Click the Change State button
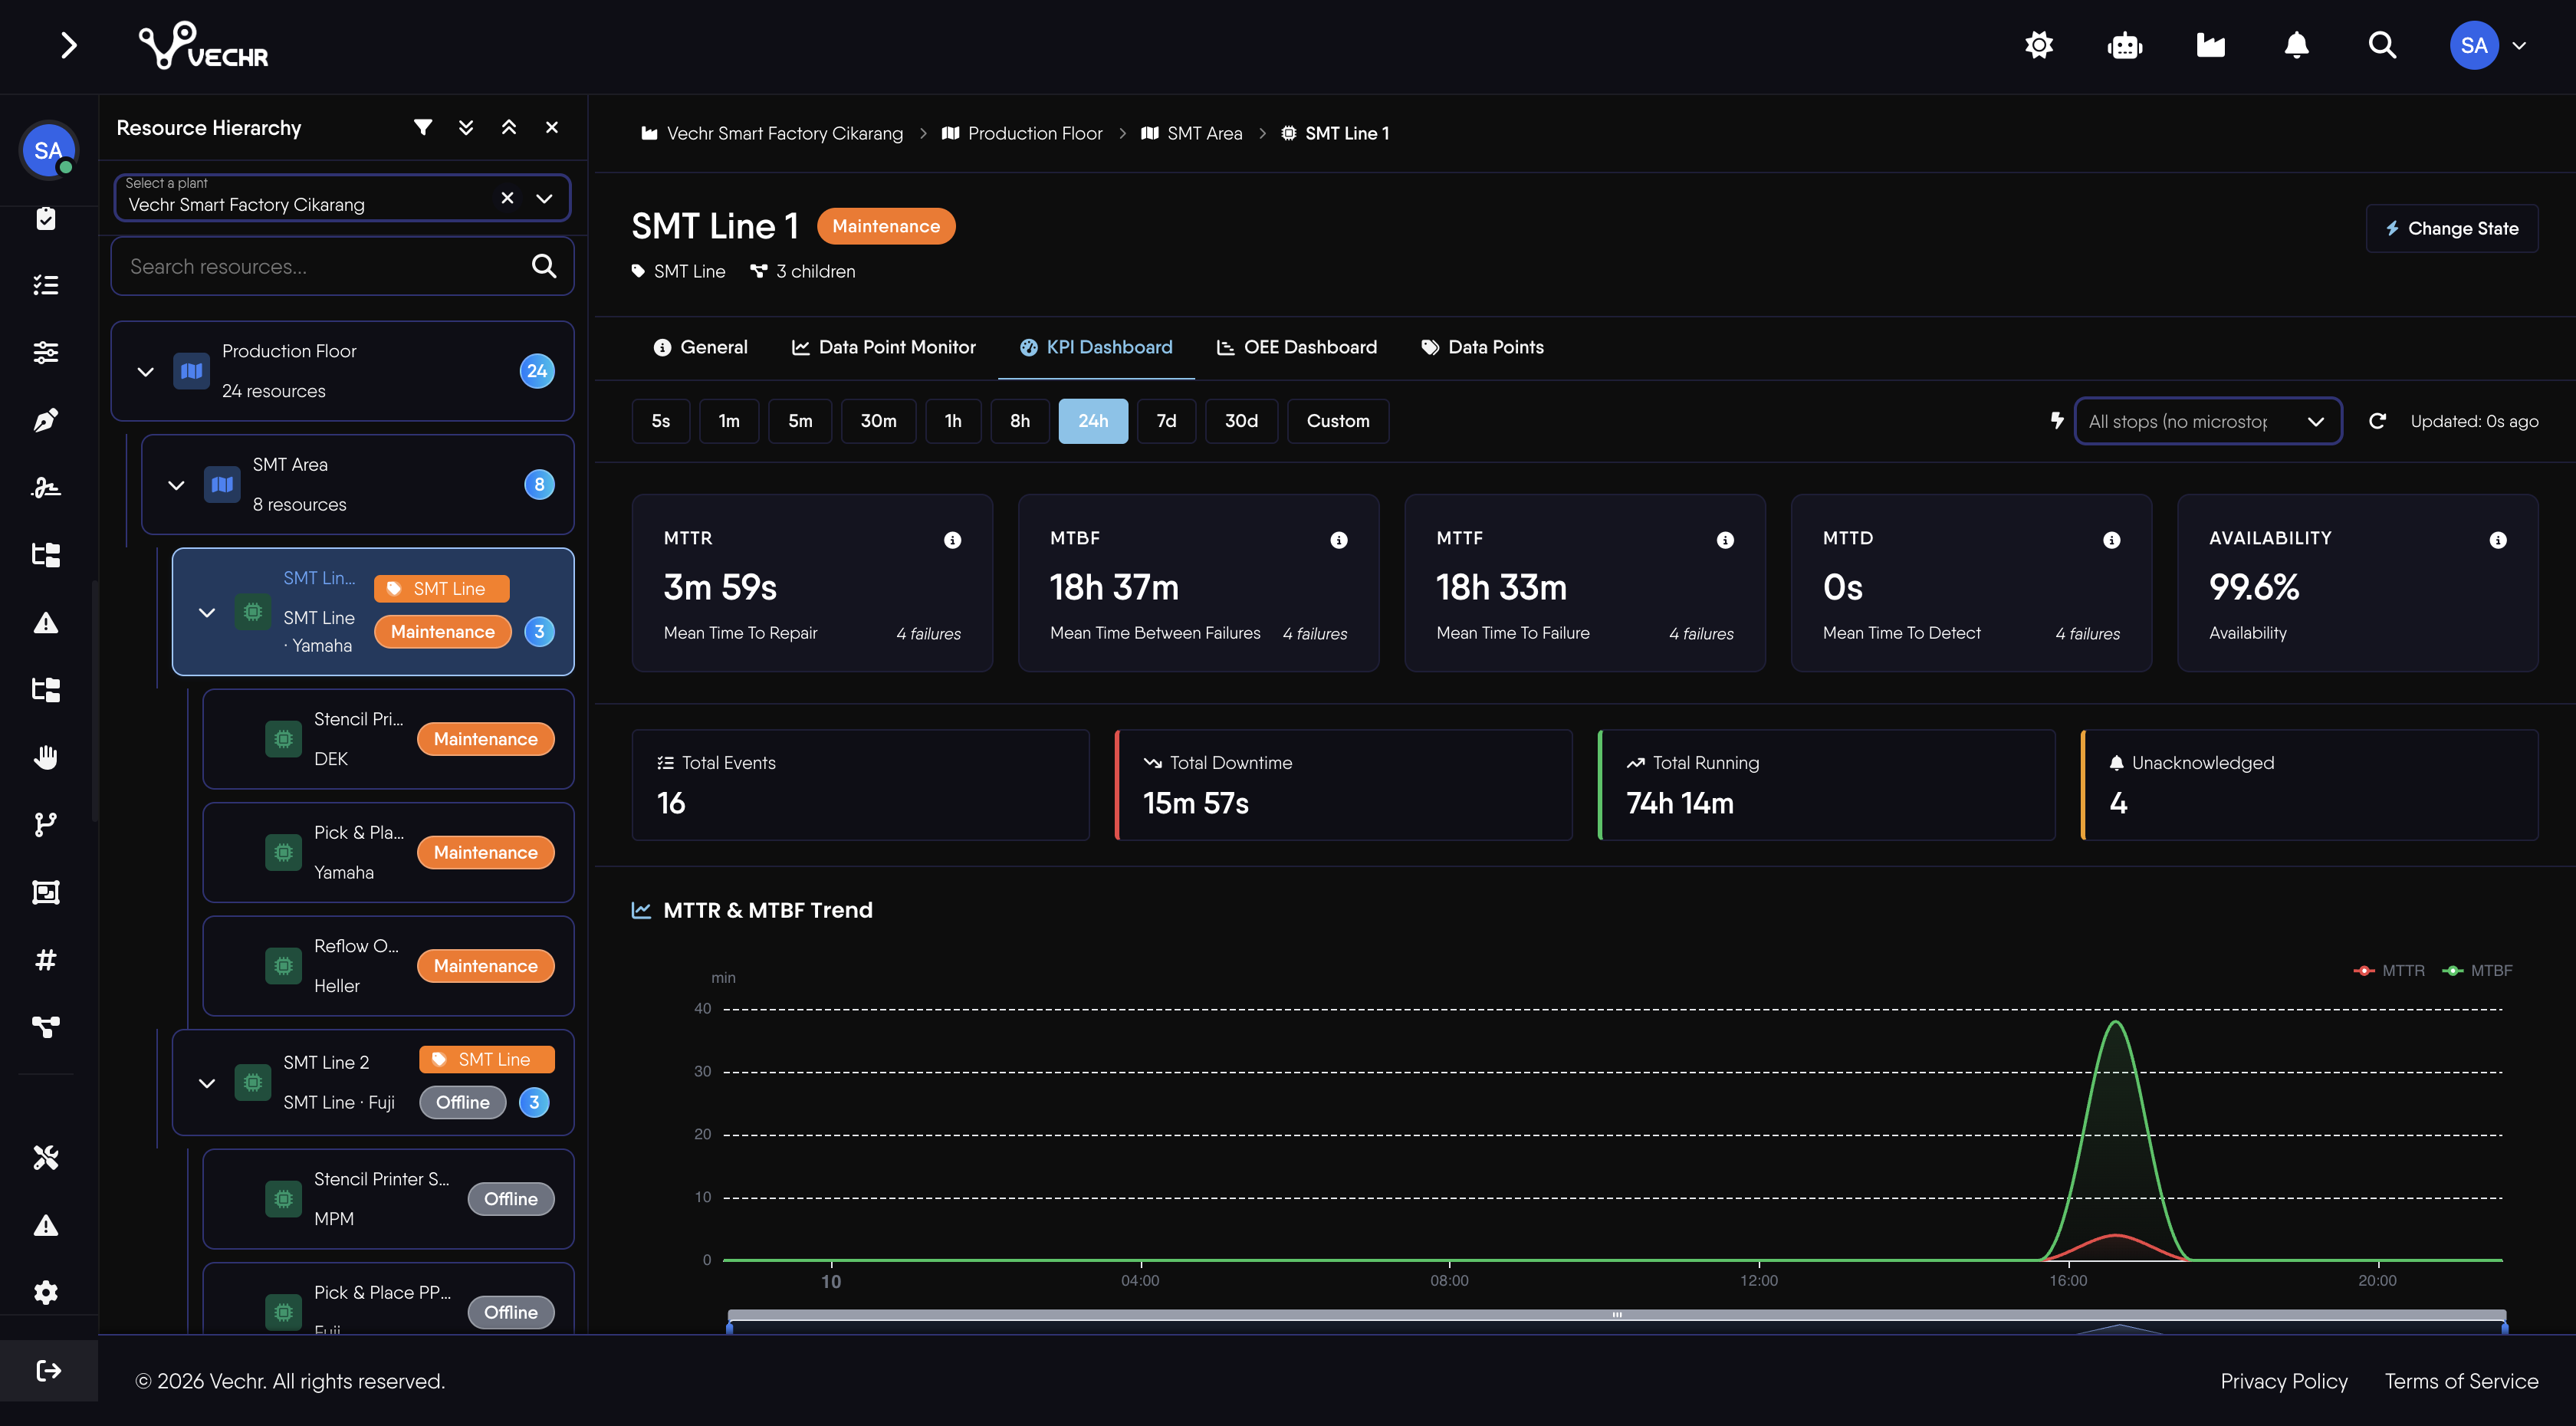 click(x=2452, y=228)
